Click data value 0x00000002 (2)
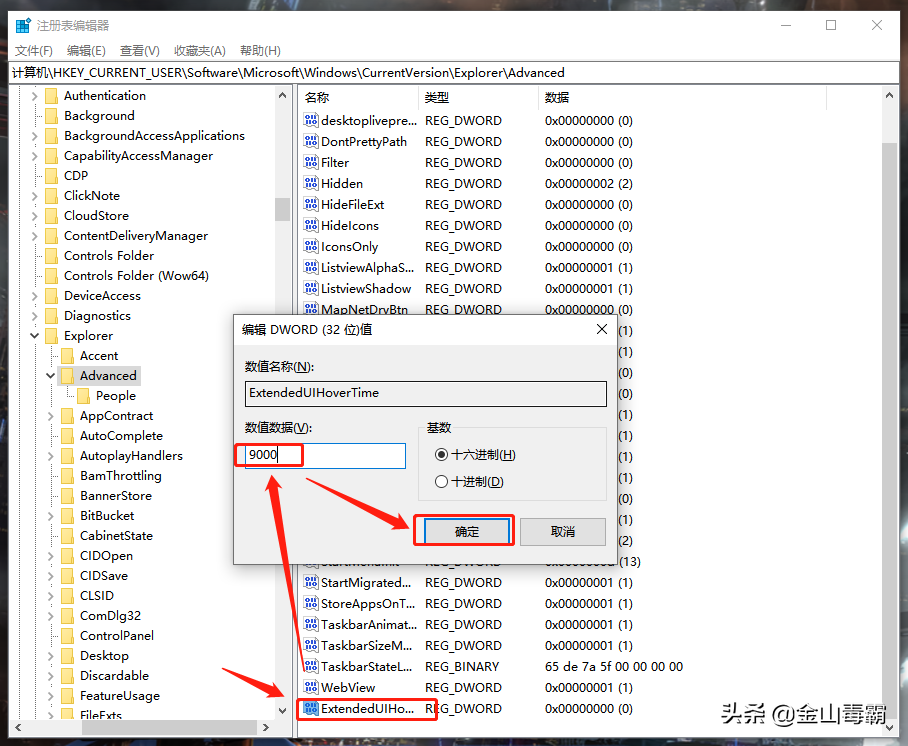 [x=588, y=184]
